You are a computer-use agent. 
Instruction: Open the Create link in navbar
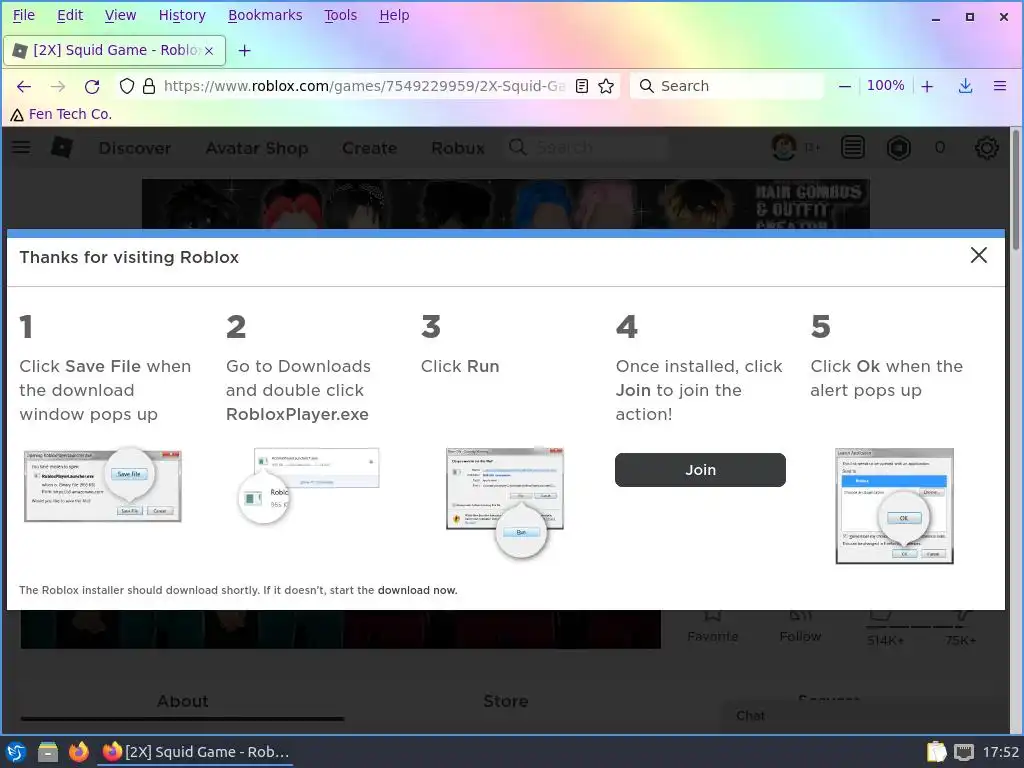point(369,148)
